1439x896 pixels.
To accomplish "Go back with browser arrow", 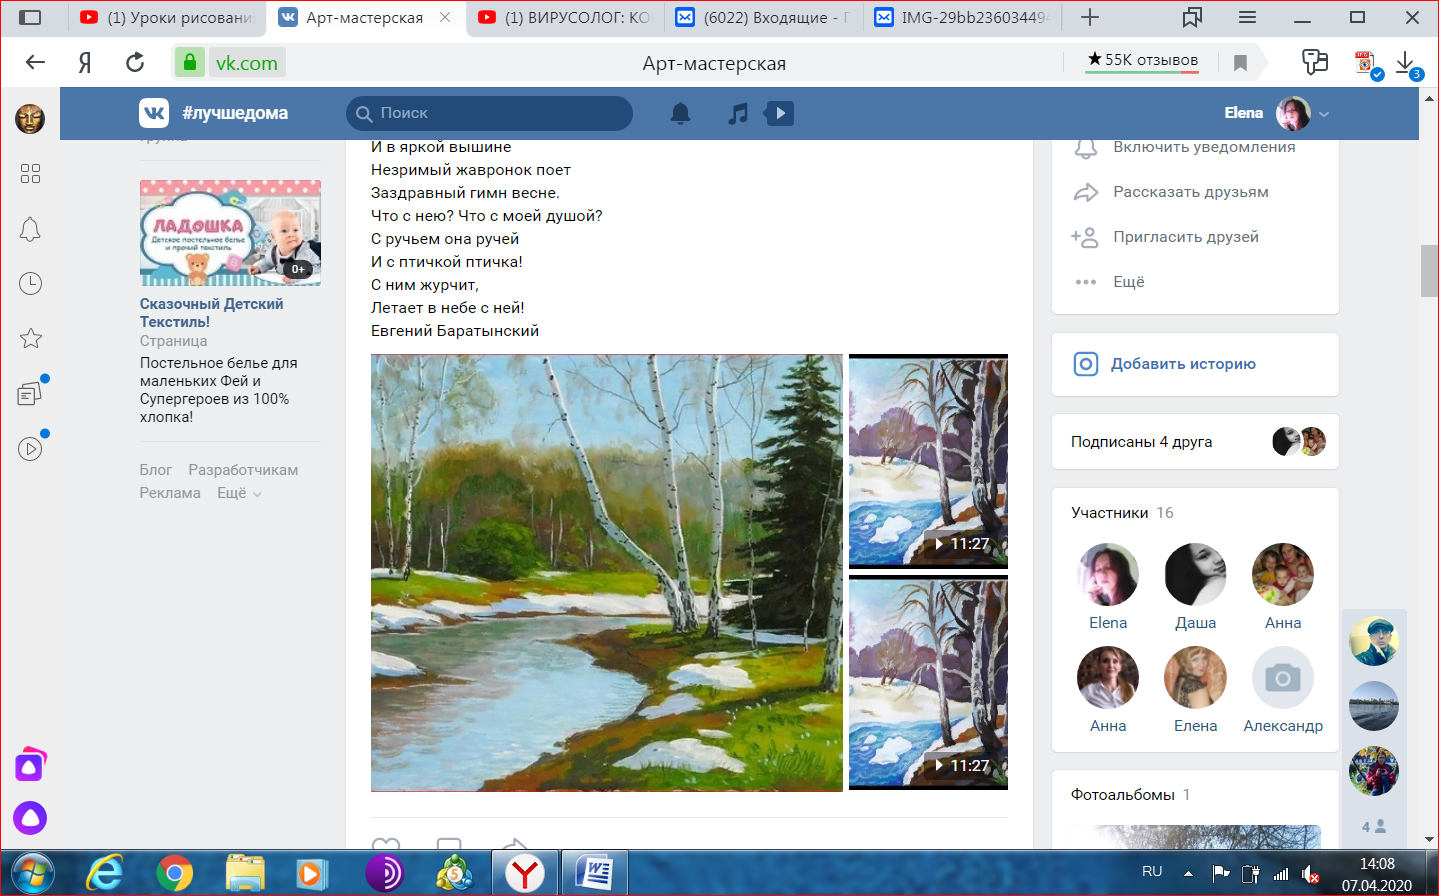I will 35,62.
